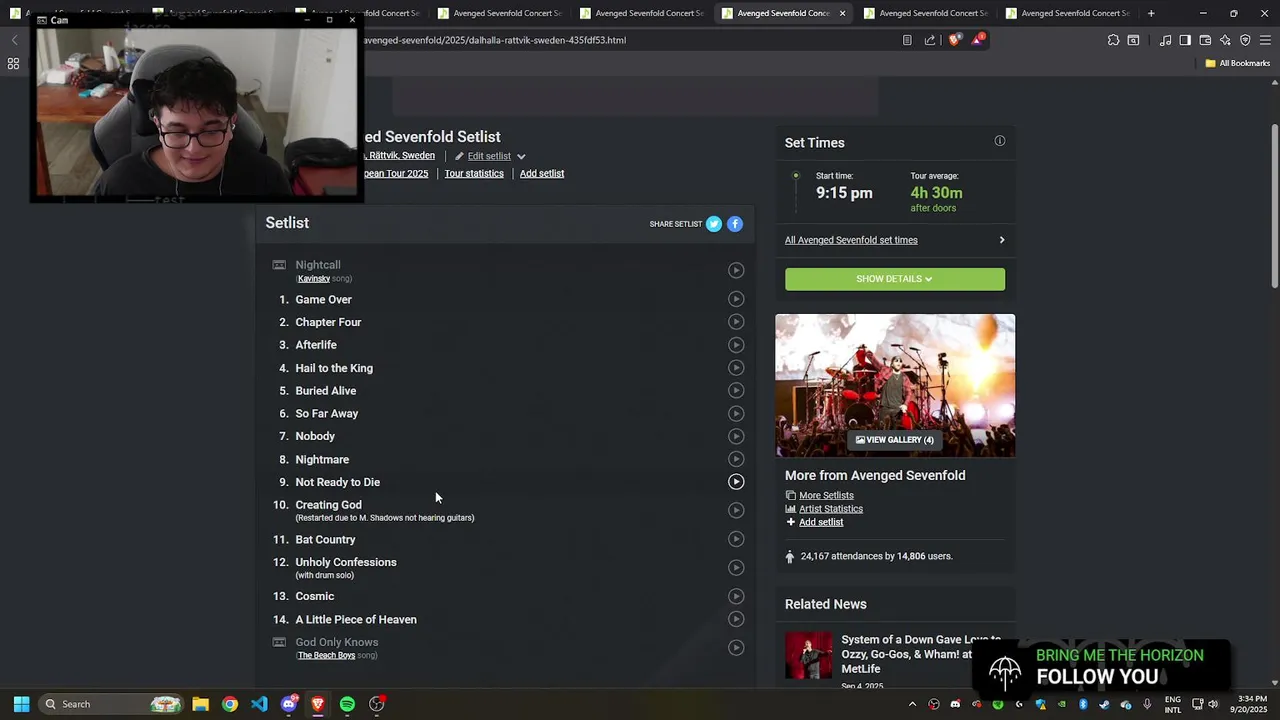Screen dimensions: 1280x720
Task: Play video for Bat Country
Action: [x=736, y=539]
